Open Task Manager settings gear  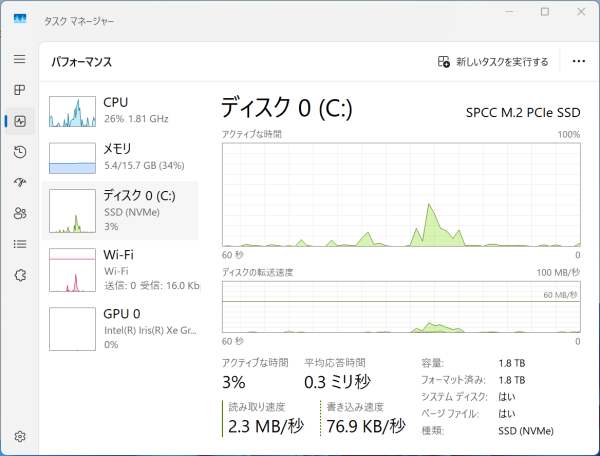pos(19,436)
